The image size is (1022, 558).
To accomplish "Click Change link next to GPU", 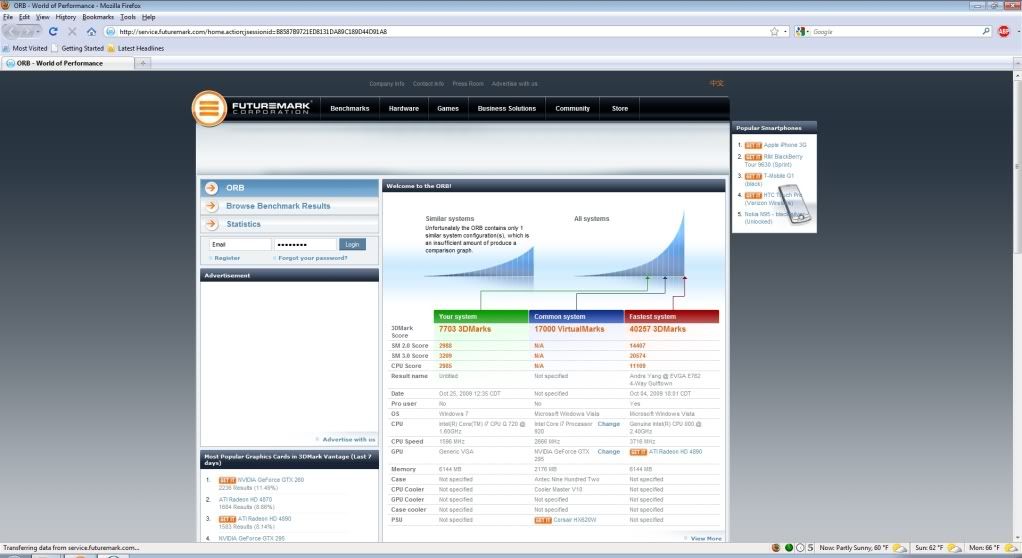I will tap(609, 452).
